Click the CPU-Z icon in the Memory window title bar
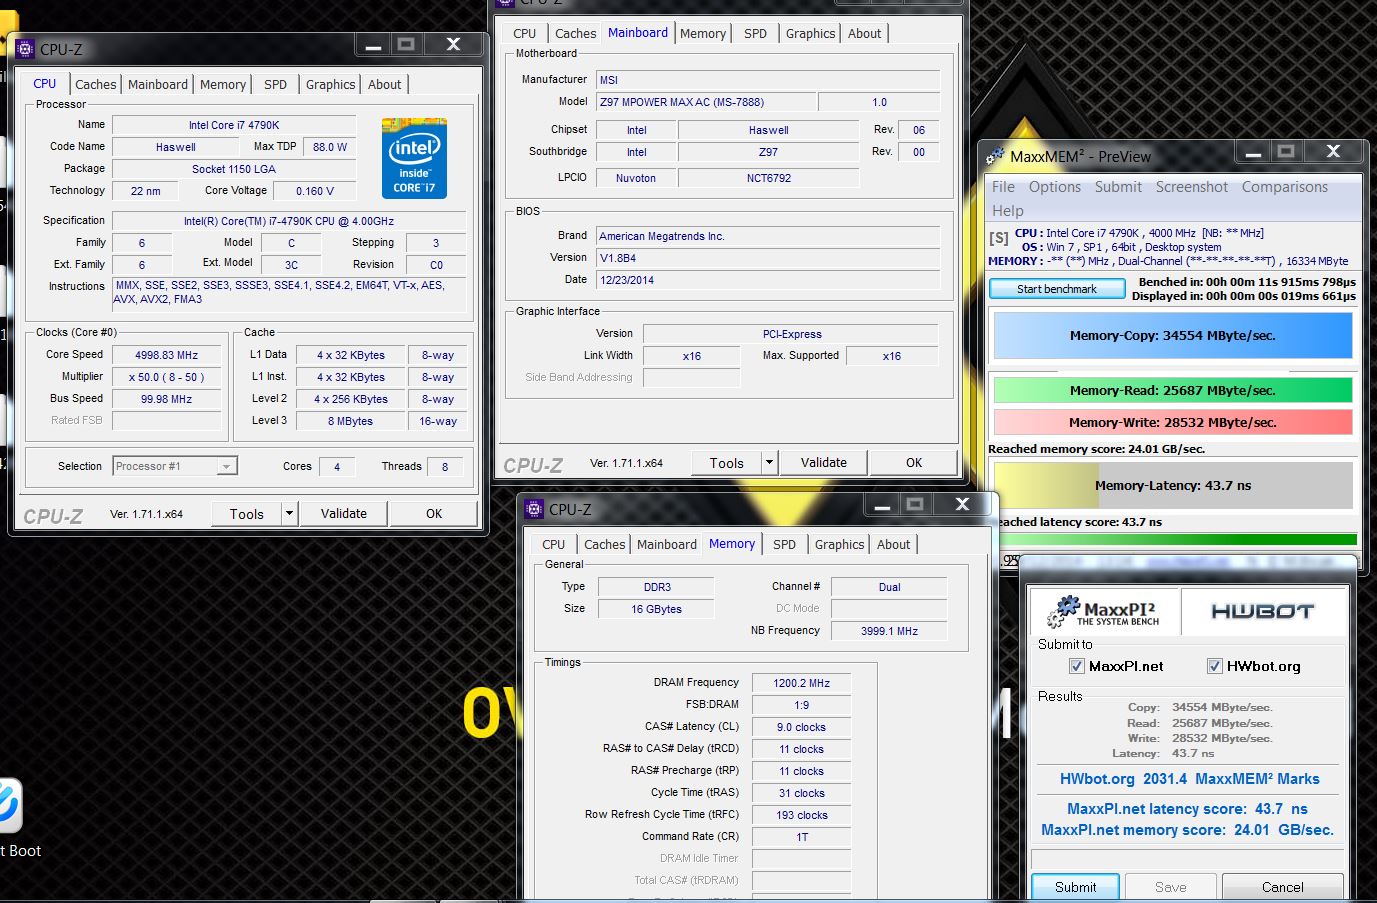The height and width of the screenshot is (903, 1377). point(534,509)
